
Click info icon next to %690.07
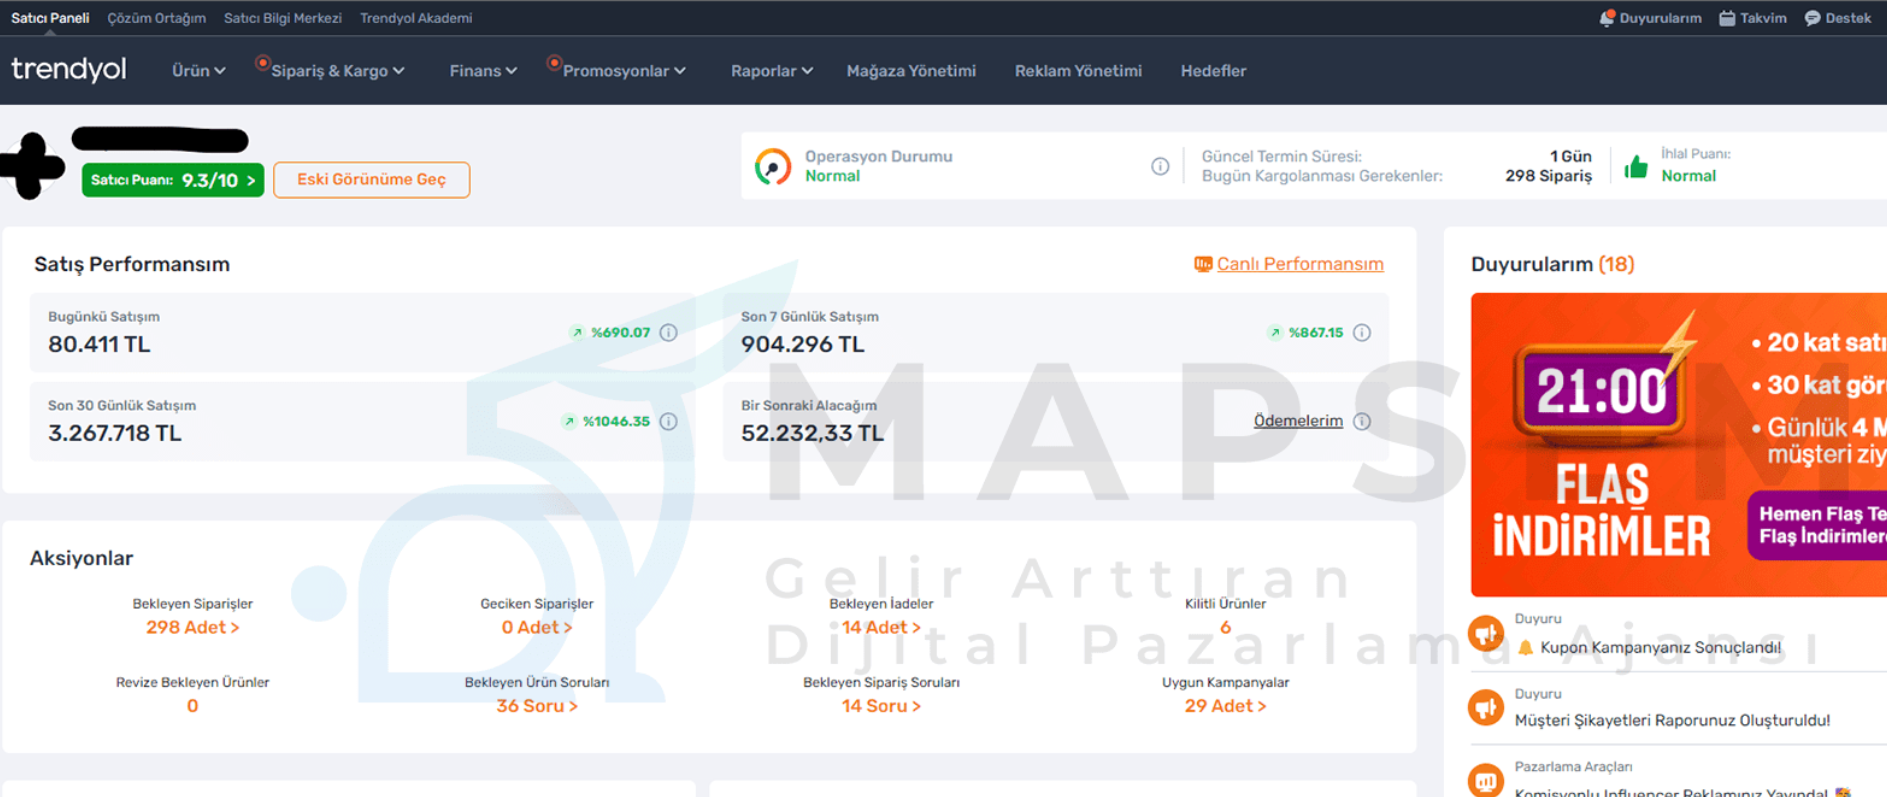[x=669, y=332]
